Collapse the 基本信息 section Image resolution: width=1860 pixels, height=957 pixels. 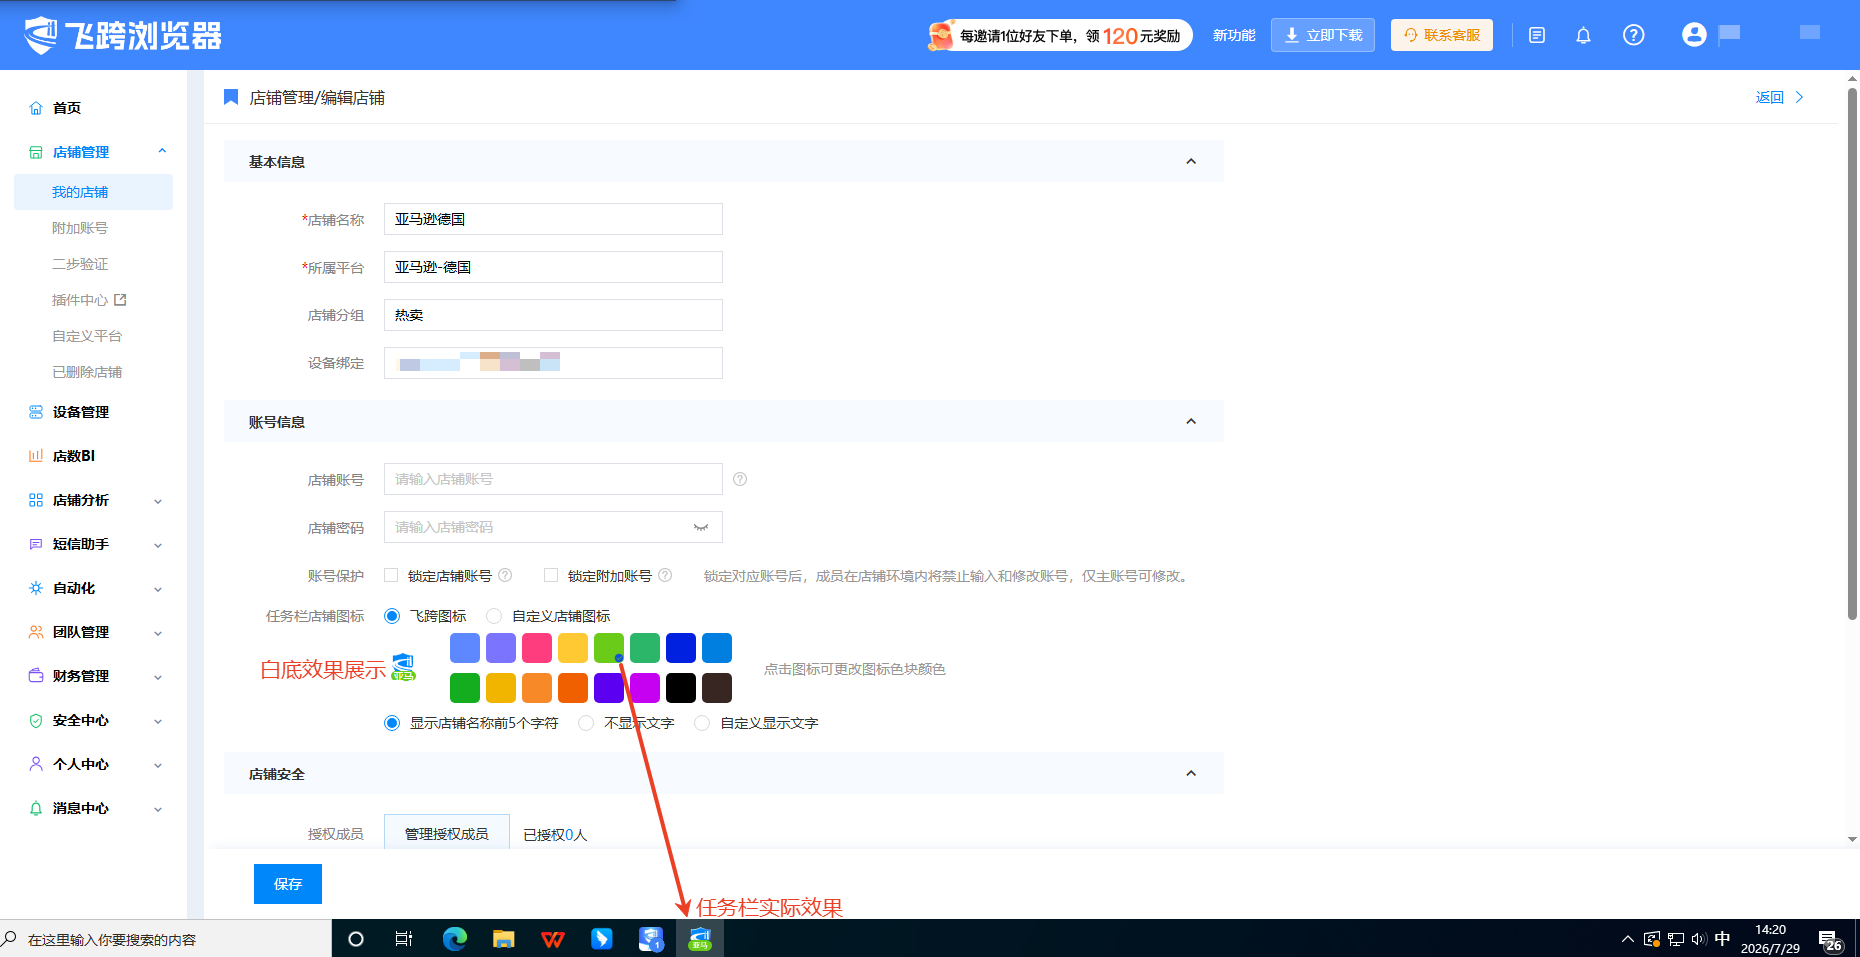tap(1191, 161)
